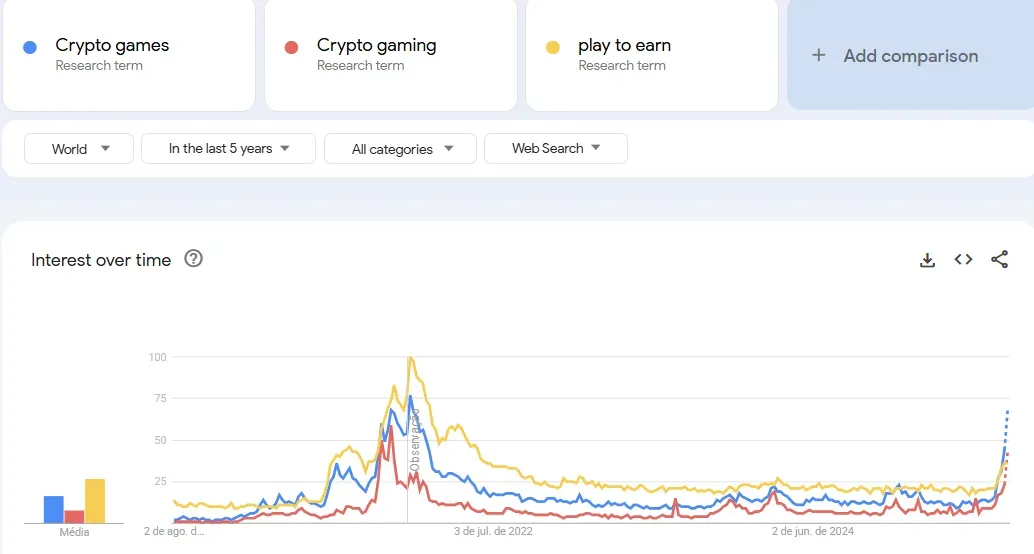Open the embed code icon

[x=963, y=259]
